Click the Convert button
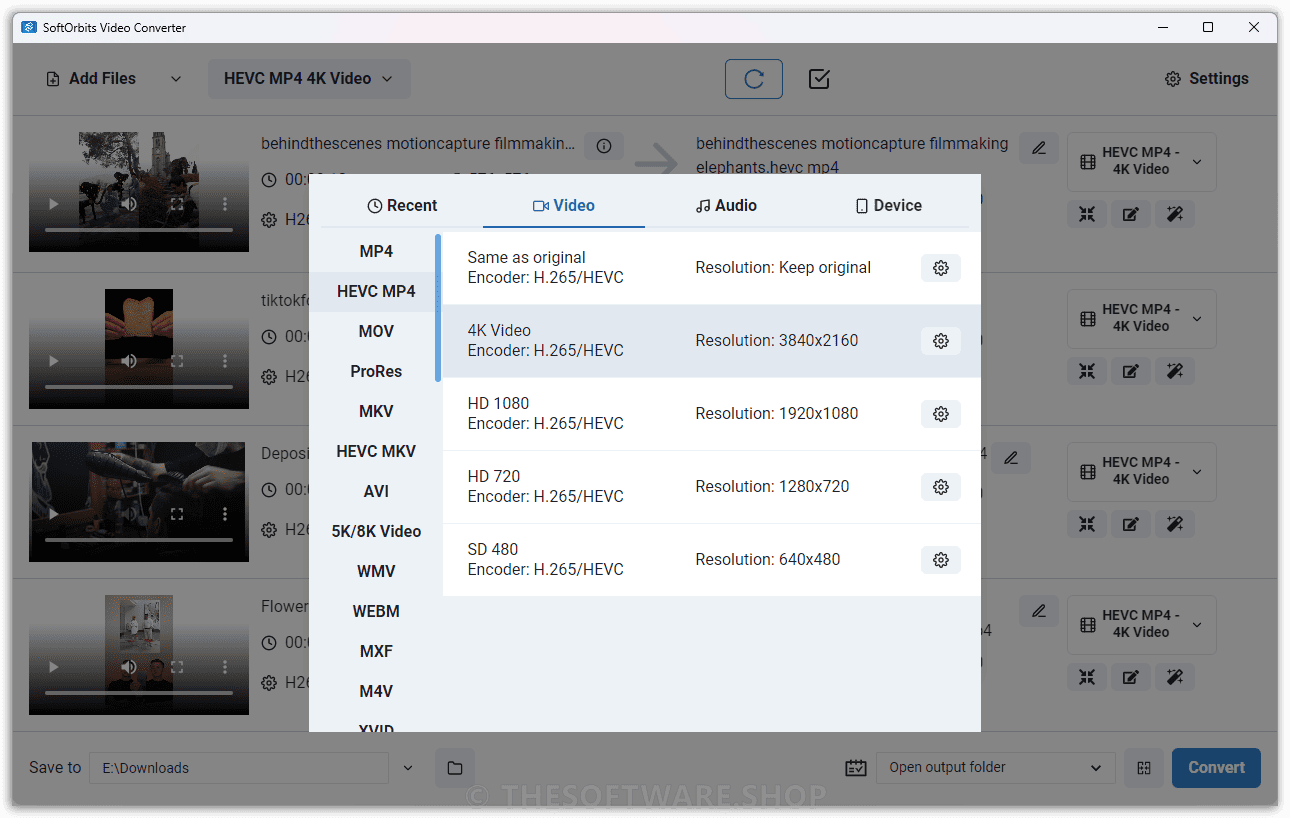 (x=1216, y=768)
